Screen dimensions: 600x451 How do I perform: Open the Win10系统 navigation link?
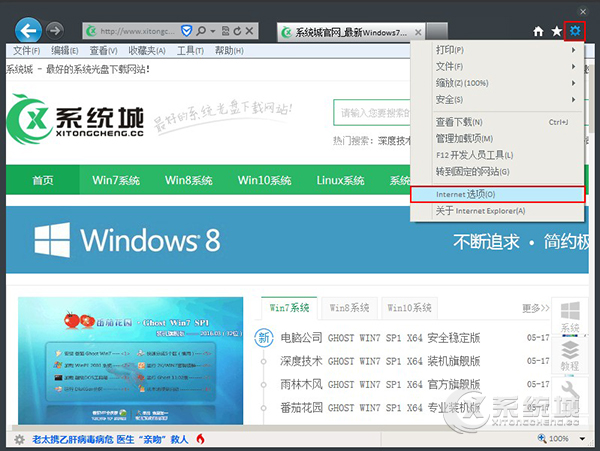(264, 180)
